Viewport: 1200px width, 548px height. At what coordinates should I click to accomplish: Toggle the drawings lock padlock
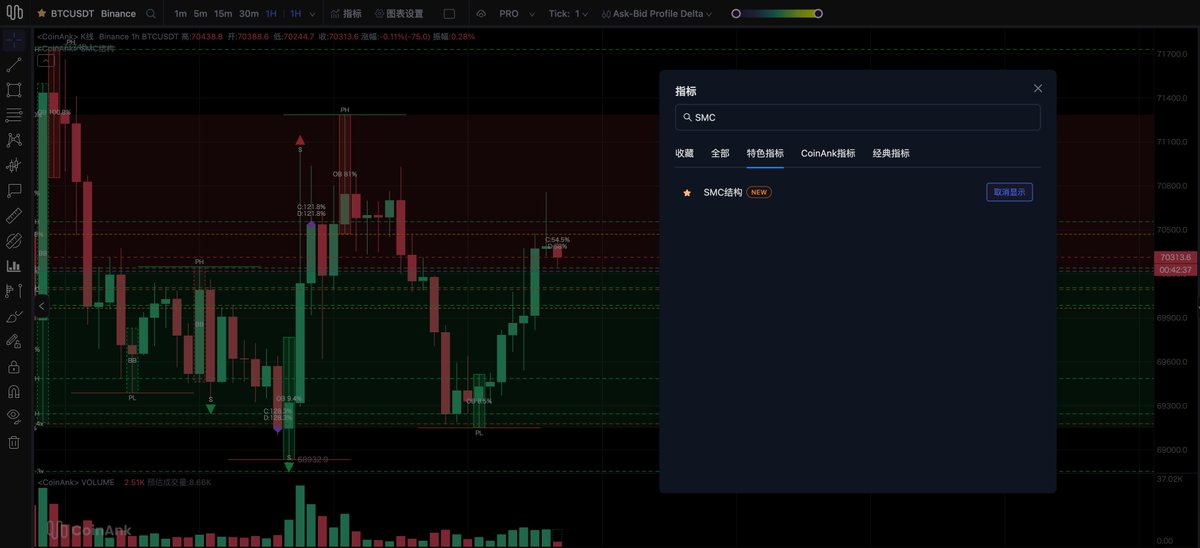coord(14,367)
